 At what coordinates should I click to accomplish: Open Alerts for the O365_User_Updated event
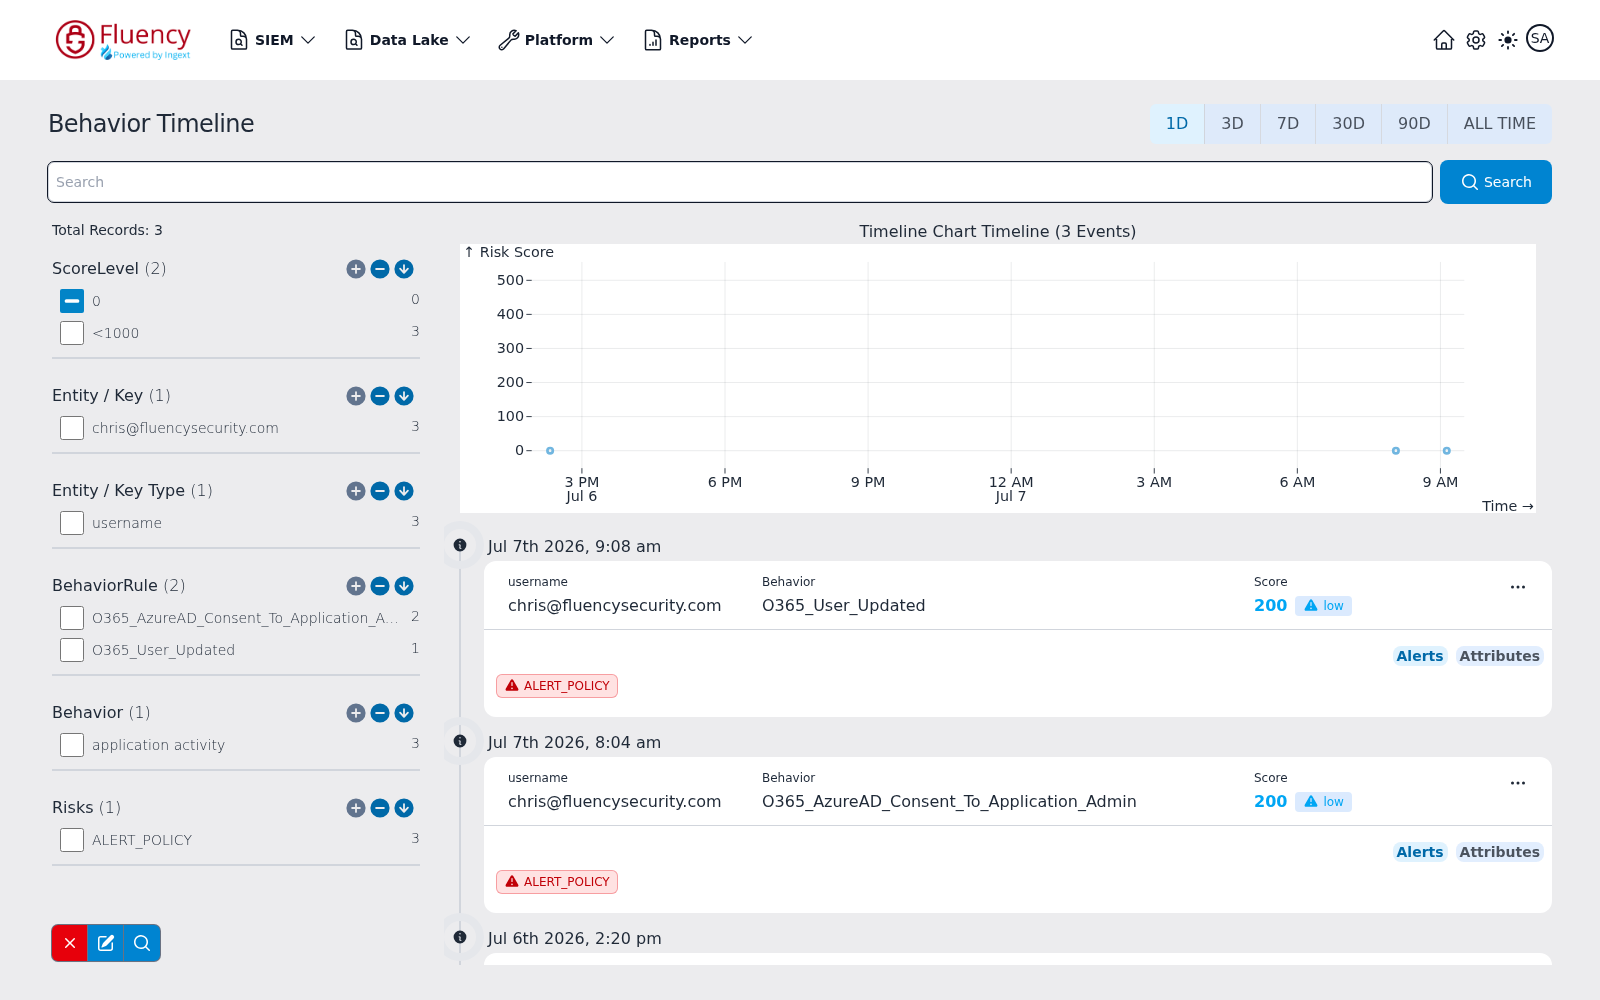tap(1420, 656)
